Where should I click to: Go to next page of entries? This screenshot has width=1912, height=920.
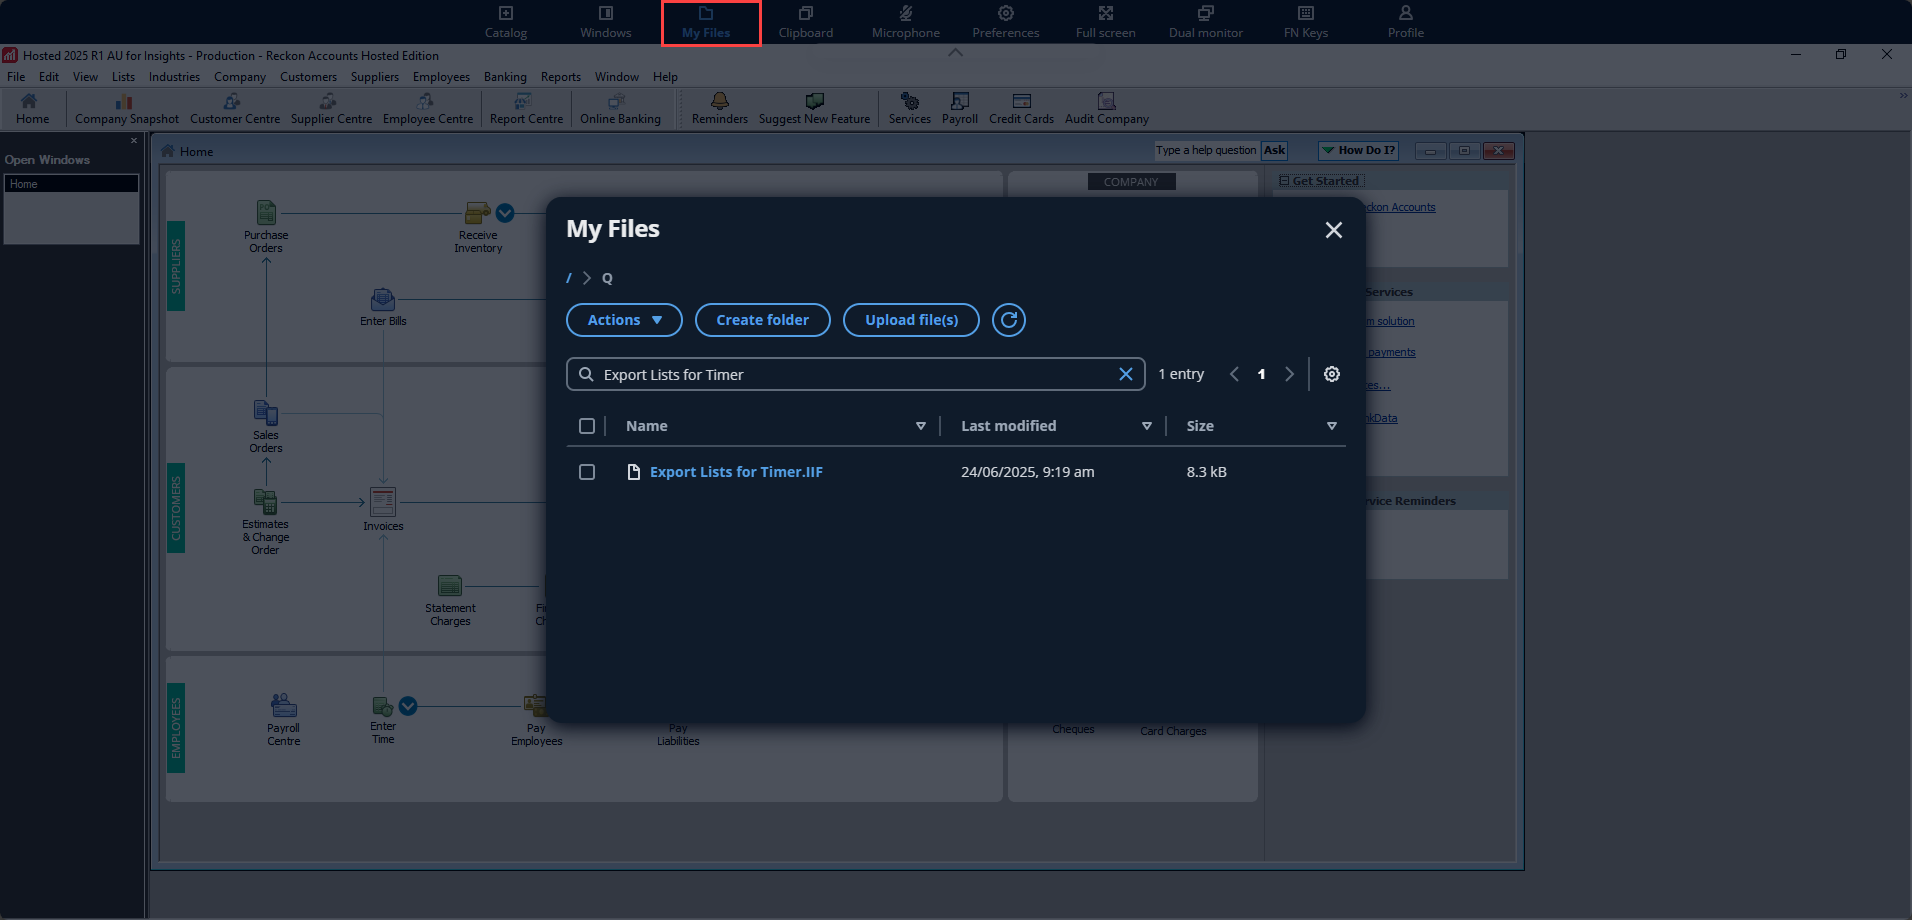coord(1289,374)
